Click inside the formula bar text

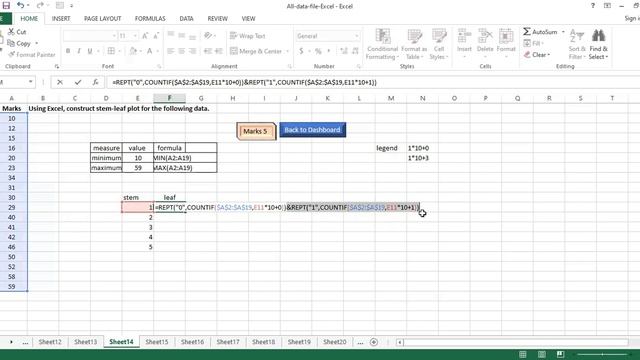tap(244, 82)
